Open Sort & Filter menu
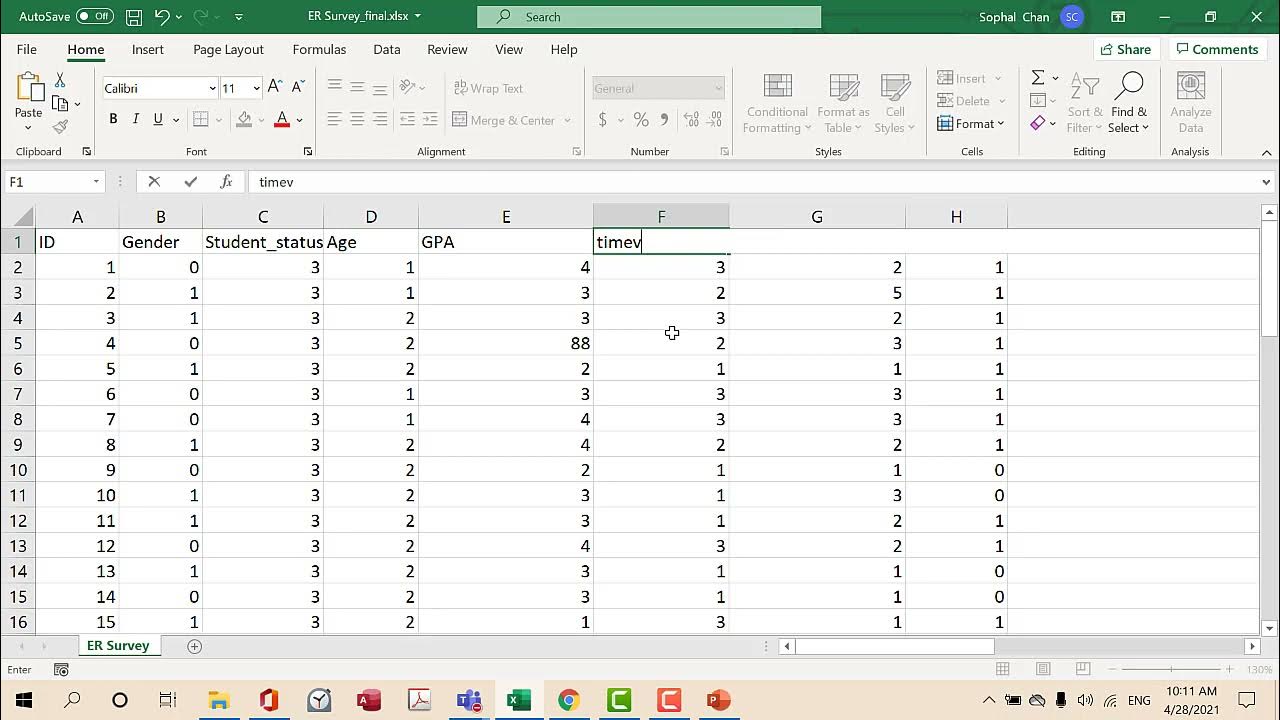The width and height of the screenshot is (1280, 720). coord(1085,103)
